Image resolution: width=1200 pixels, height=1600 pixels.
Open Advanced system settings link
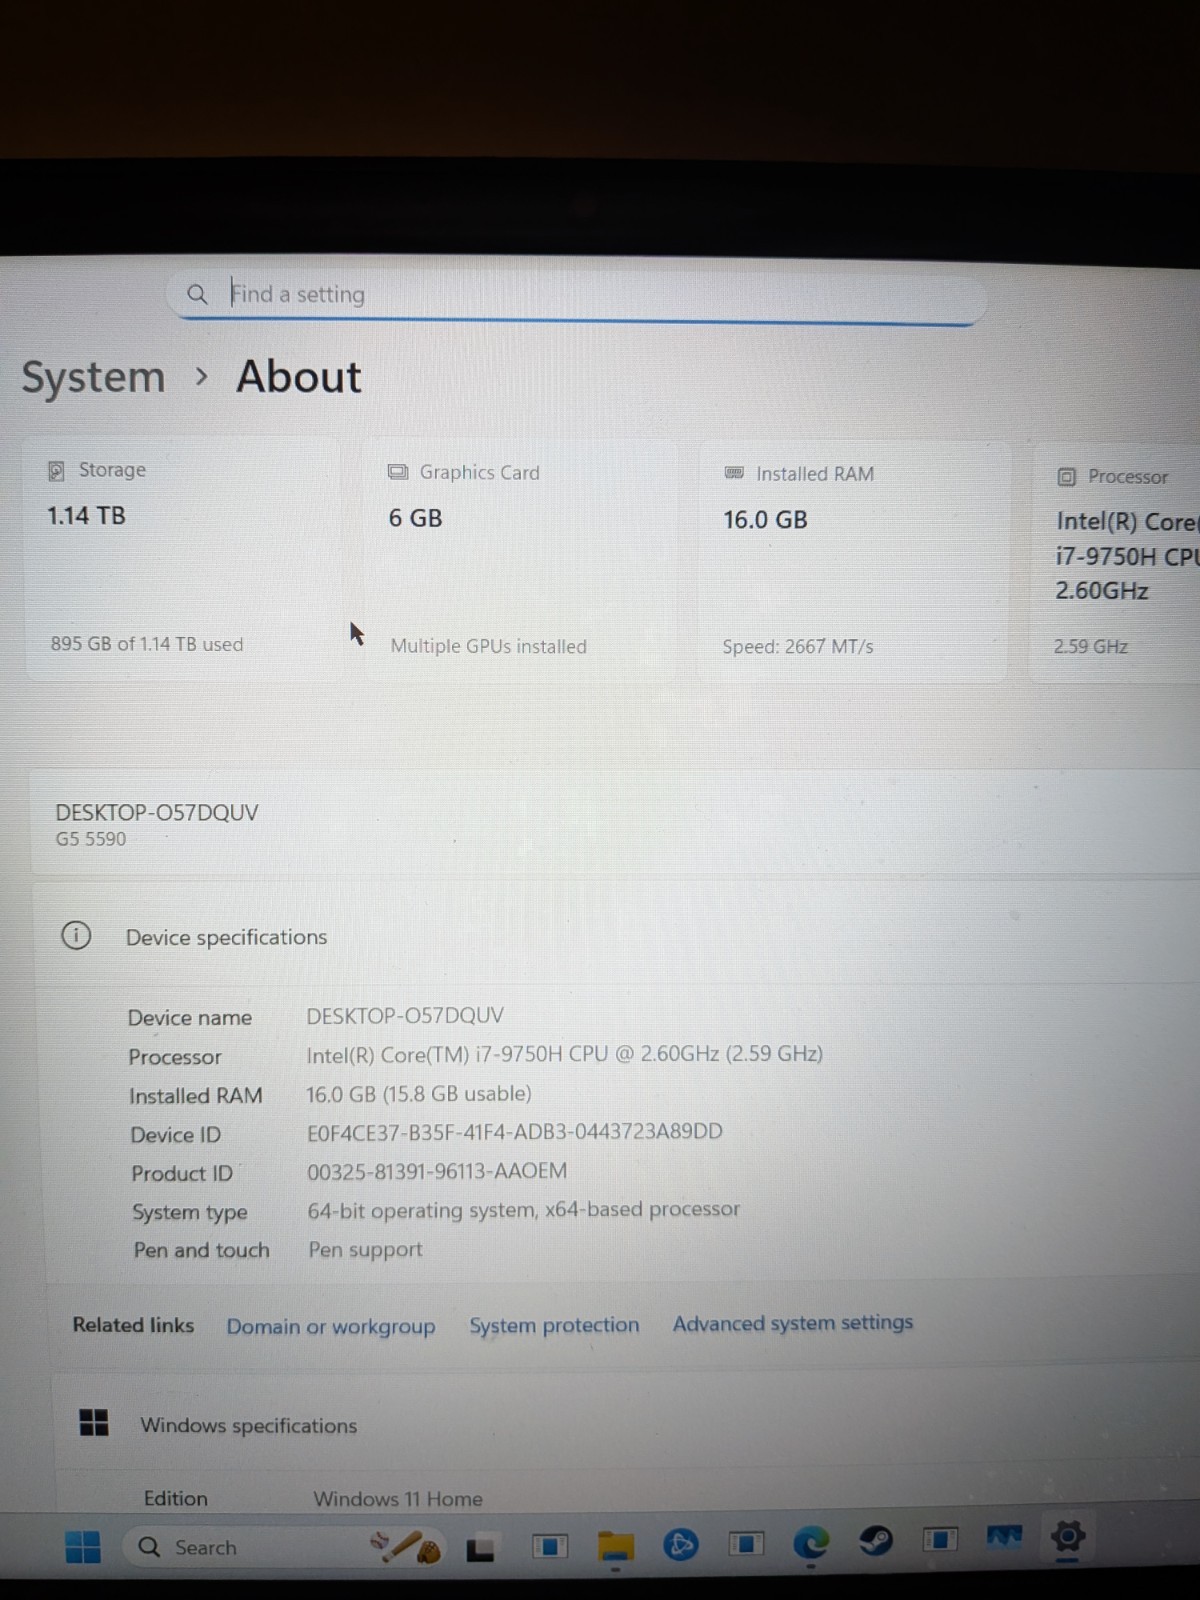pyautogui.click(x=793, y=1323)
